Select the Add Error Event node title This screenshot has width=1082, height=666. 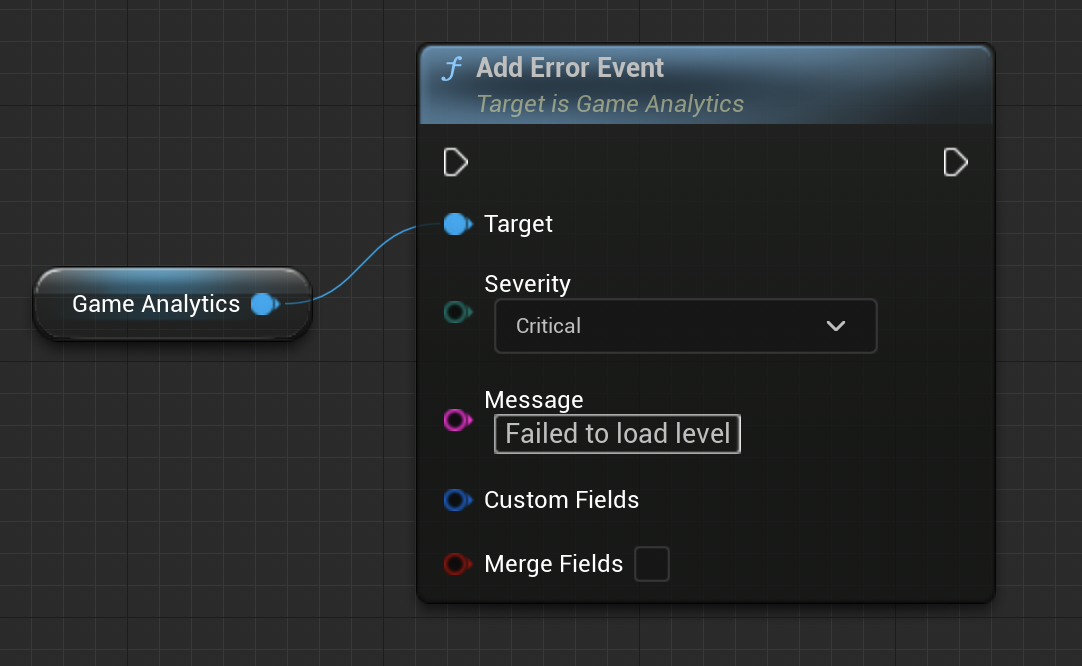pyautogui.click(x=570, y=68)
